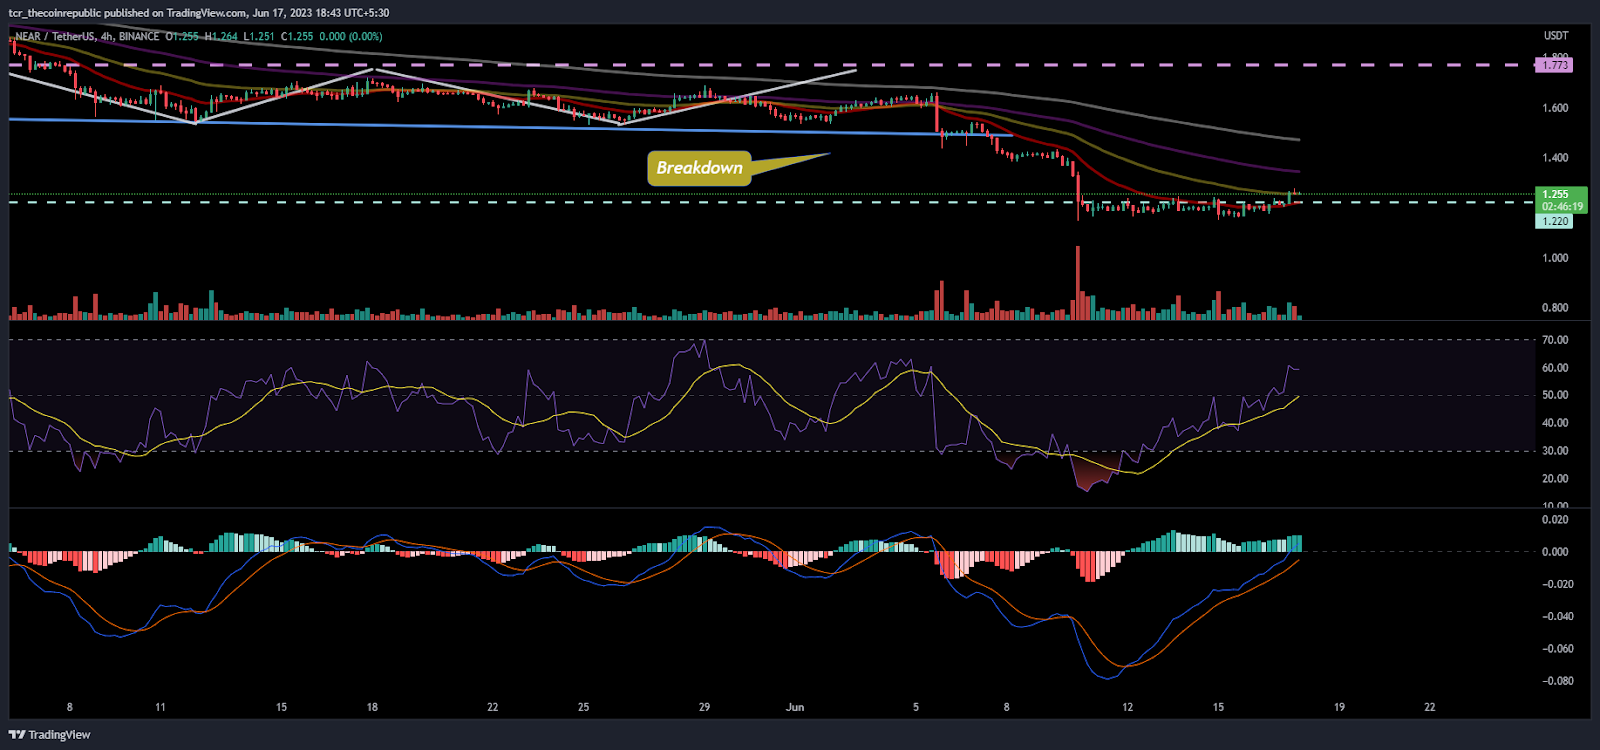
Task: Click the 02:46:19 candle countdown timer
Action: click(1561, 207)
